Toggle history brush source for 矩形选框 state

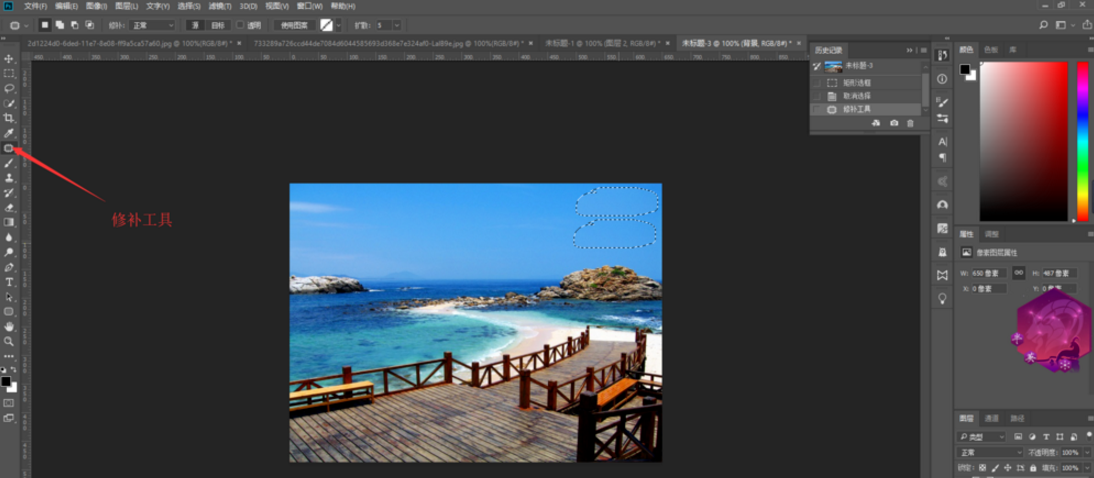tap(816, 83)
